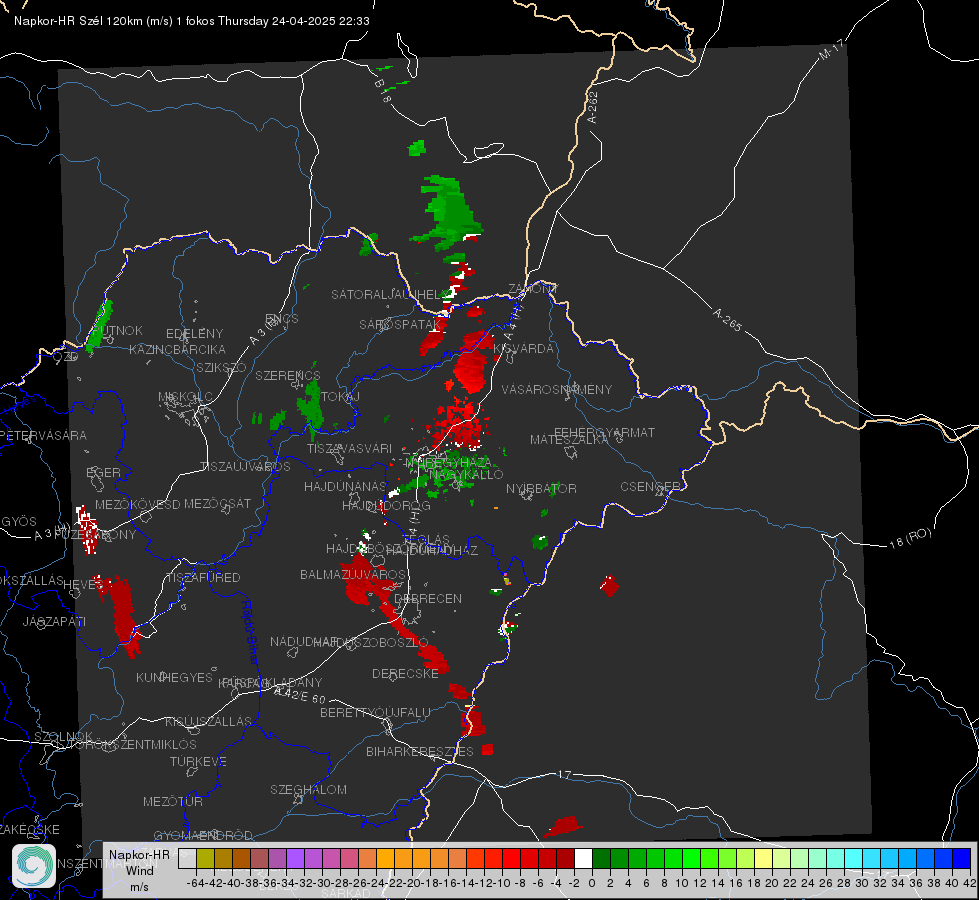Click the SZIKSZÓ label
Image resolution: width=979 pixels, height=900 pixels.
(x=222, y=367)
